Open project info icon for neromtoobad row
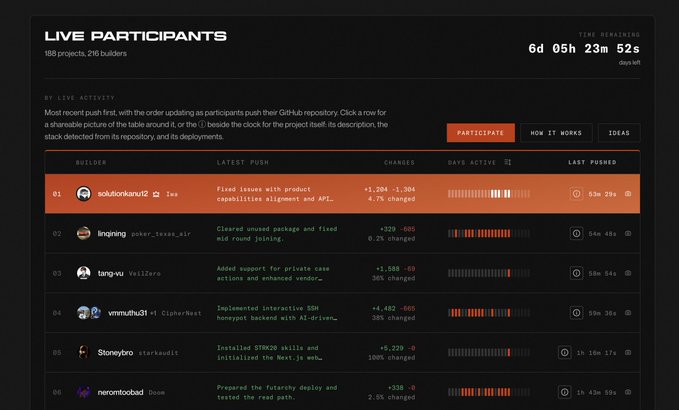 pyautogui.click(x=565, y=392)
